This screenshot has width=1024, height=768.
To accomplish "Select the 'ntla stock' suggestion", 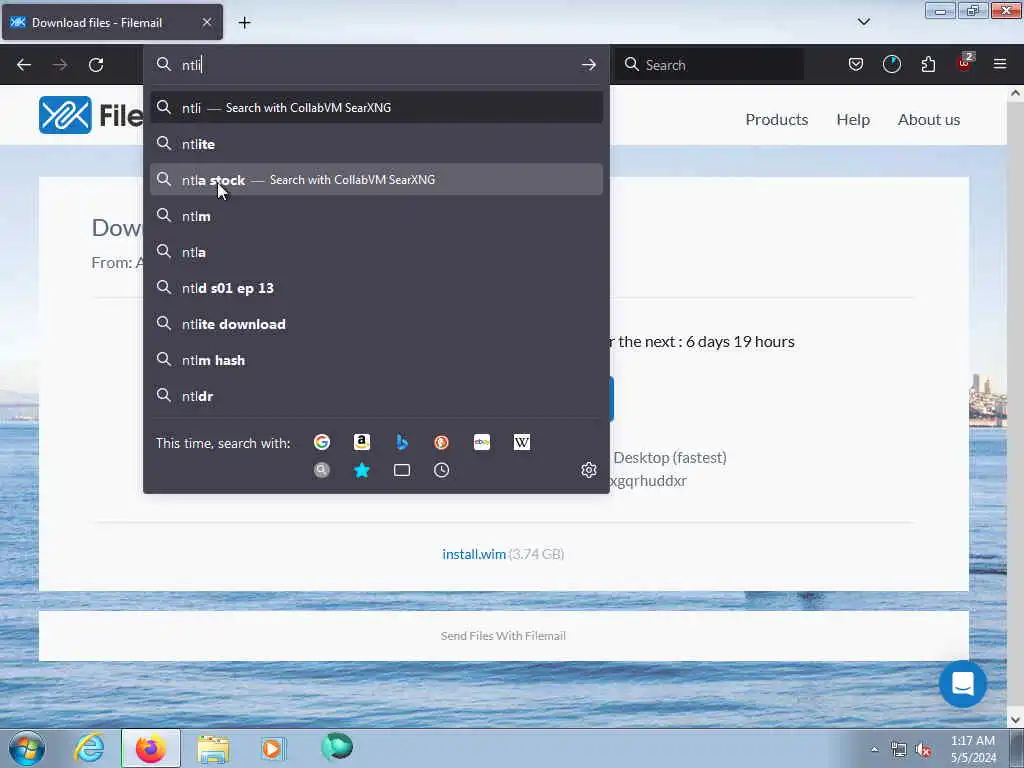I will (x=376, y=180).
